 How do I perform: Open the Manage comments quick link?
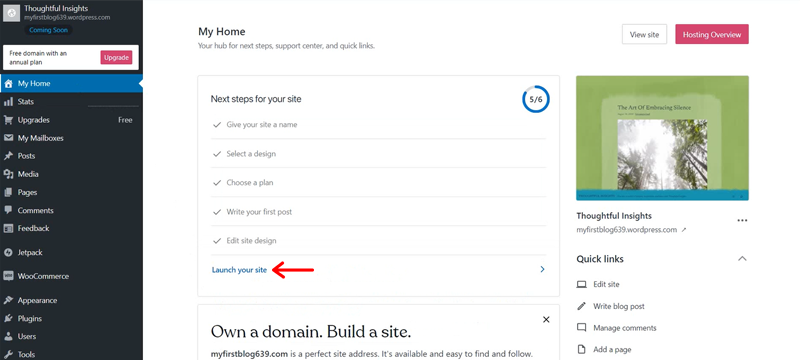624,328
